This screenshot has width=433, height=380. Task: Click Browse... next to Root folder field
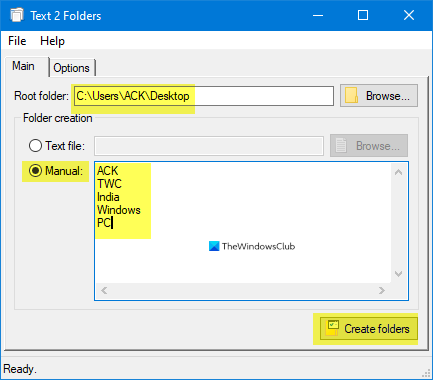(x=379, y=96)
